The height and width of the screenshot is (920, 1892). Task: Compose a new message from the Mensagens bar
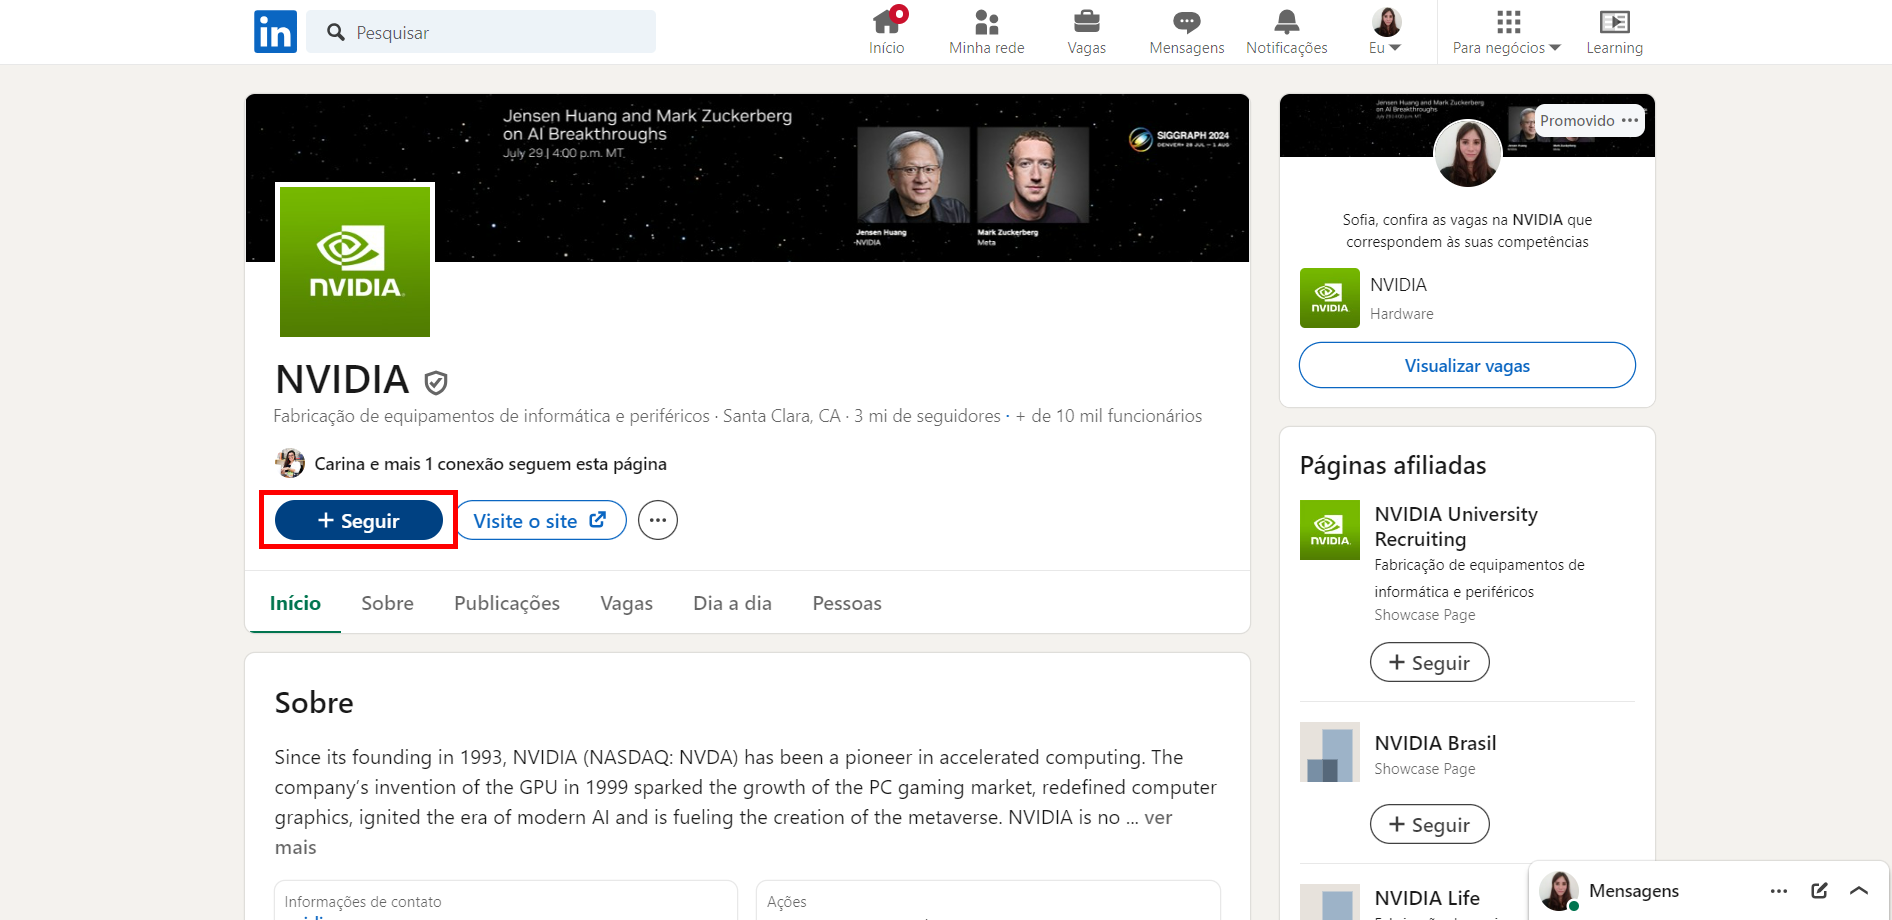click(x=1819, y=891)
